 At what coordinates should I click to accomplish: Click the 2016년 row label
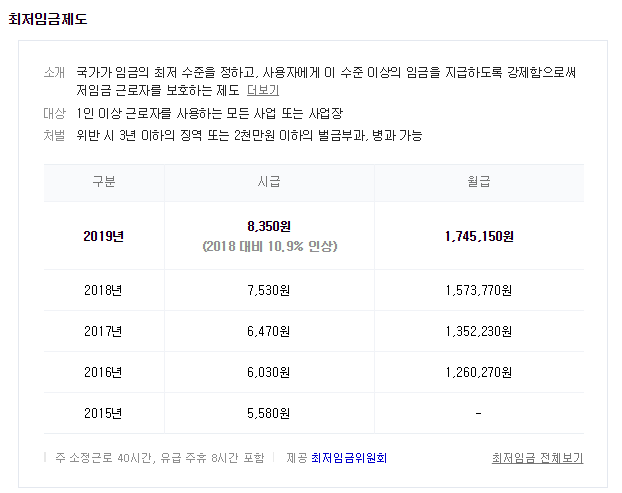click(x=103, y=372)
